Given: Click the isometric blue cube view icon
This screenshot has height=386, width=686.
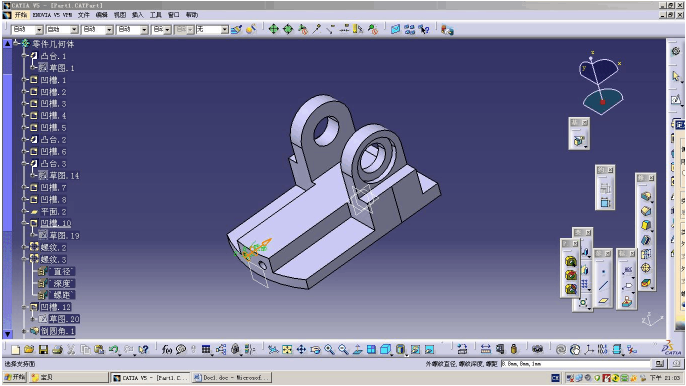Looking at the screenshot, I should click(385, 349).
